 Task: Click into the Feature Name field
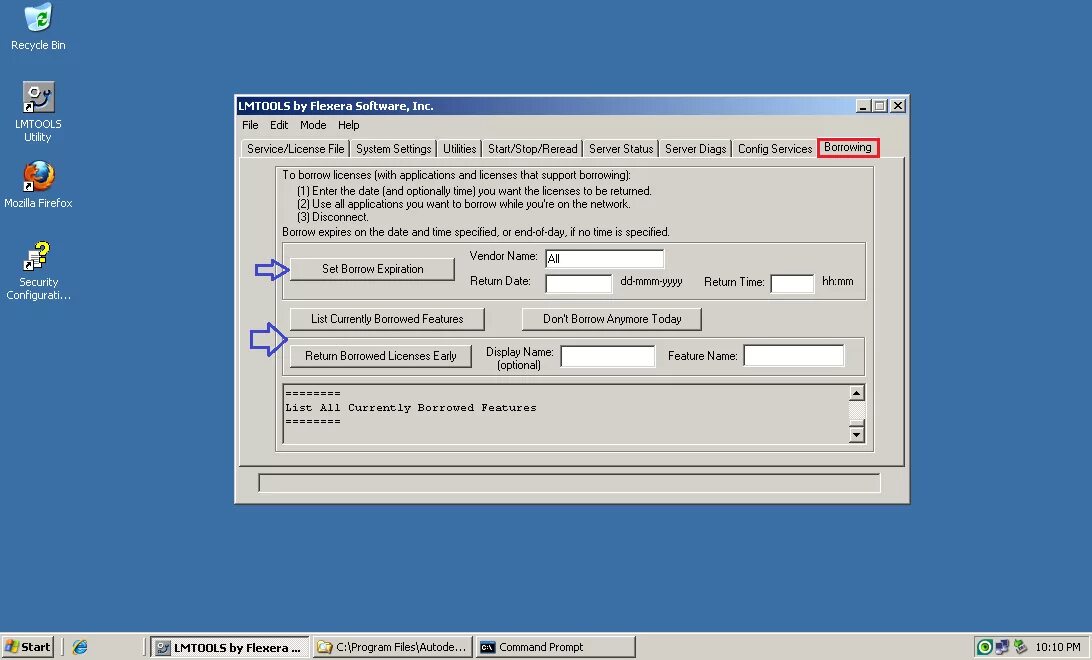click(794, 355)
